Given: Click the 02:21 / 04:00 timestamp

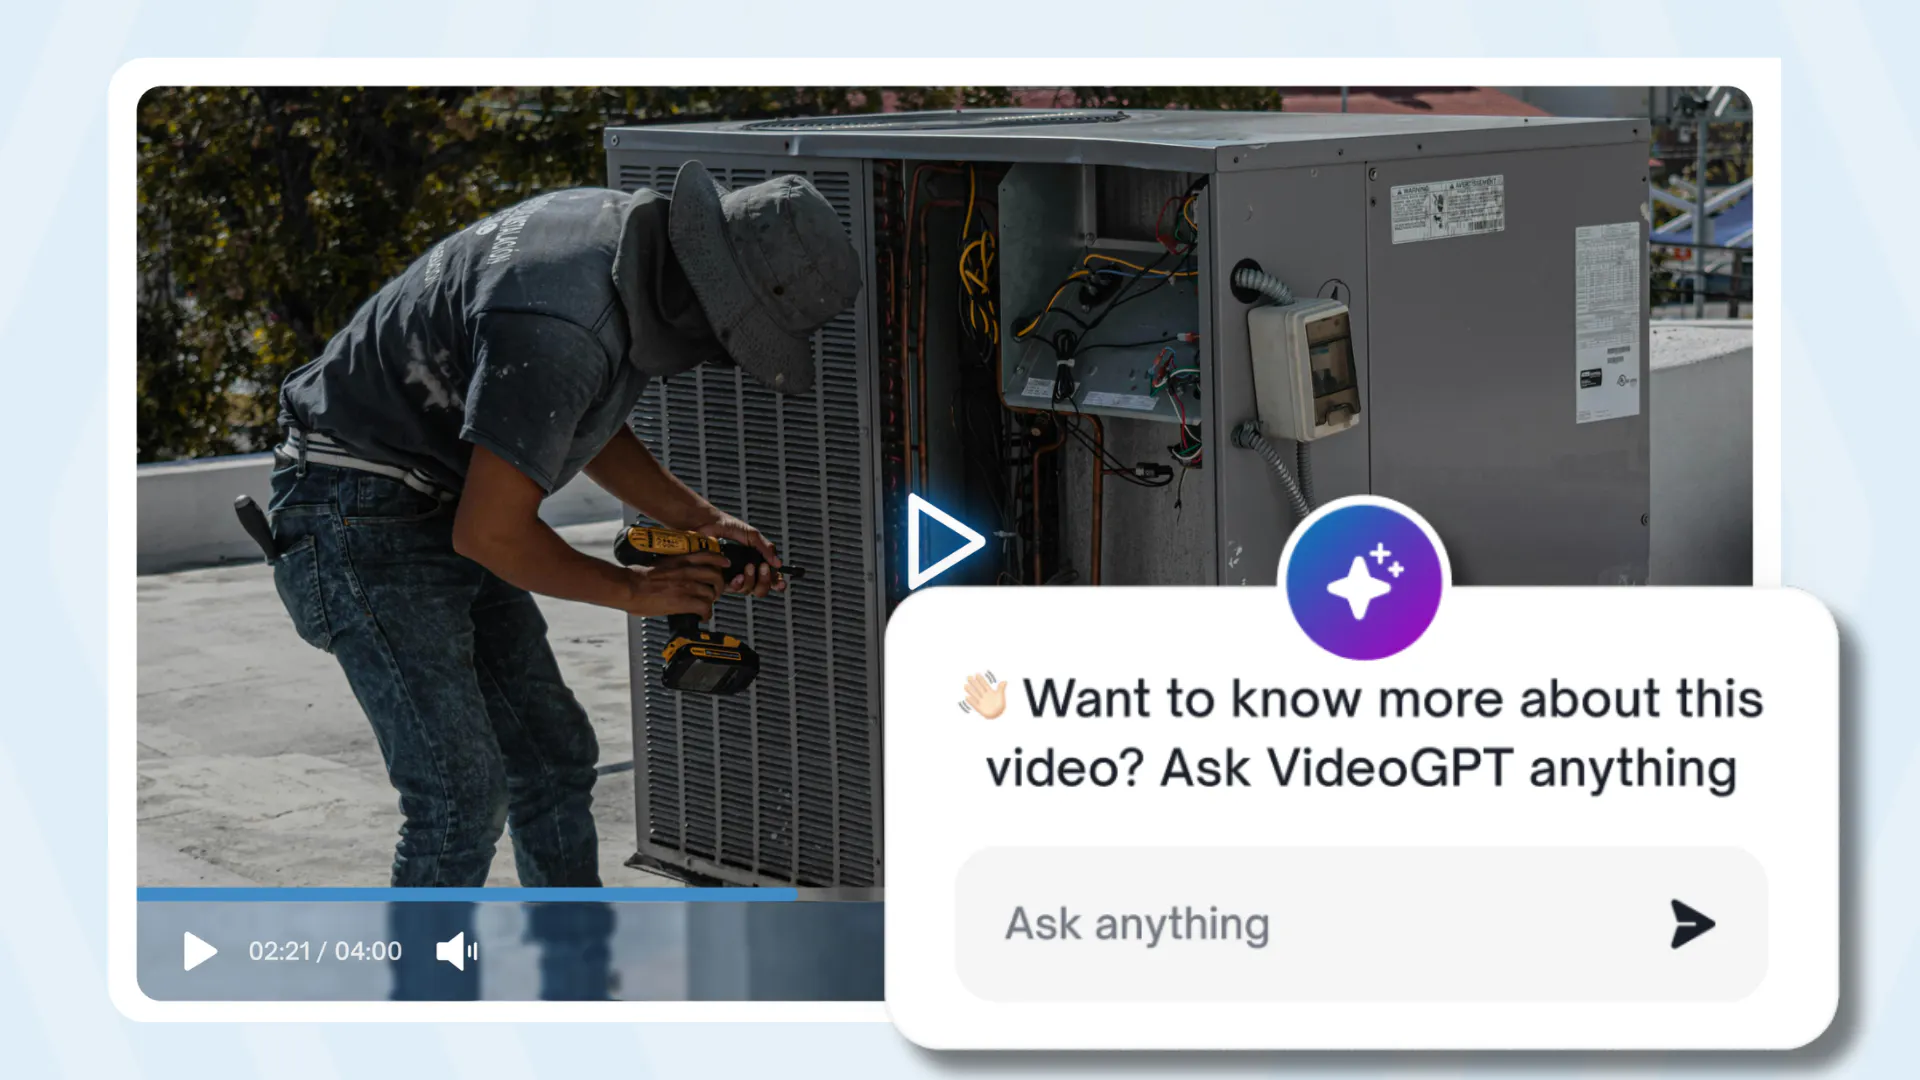Looking at the screenshot, I should click(x=325, y=951).
